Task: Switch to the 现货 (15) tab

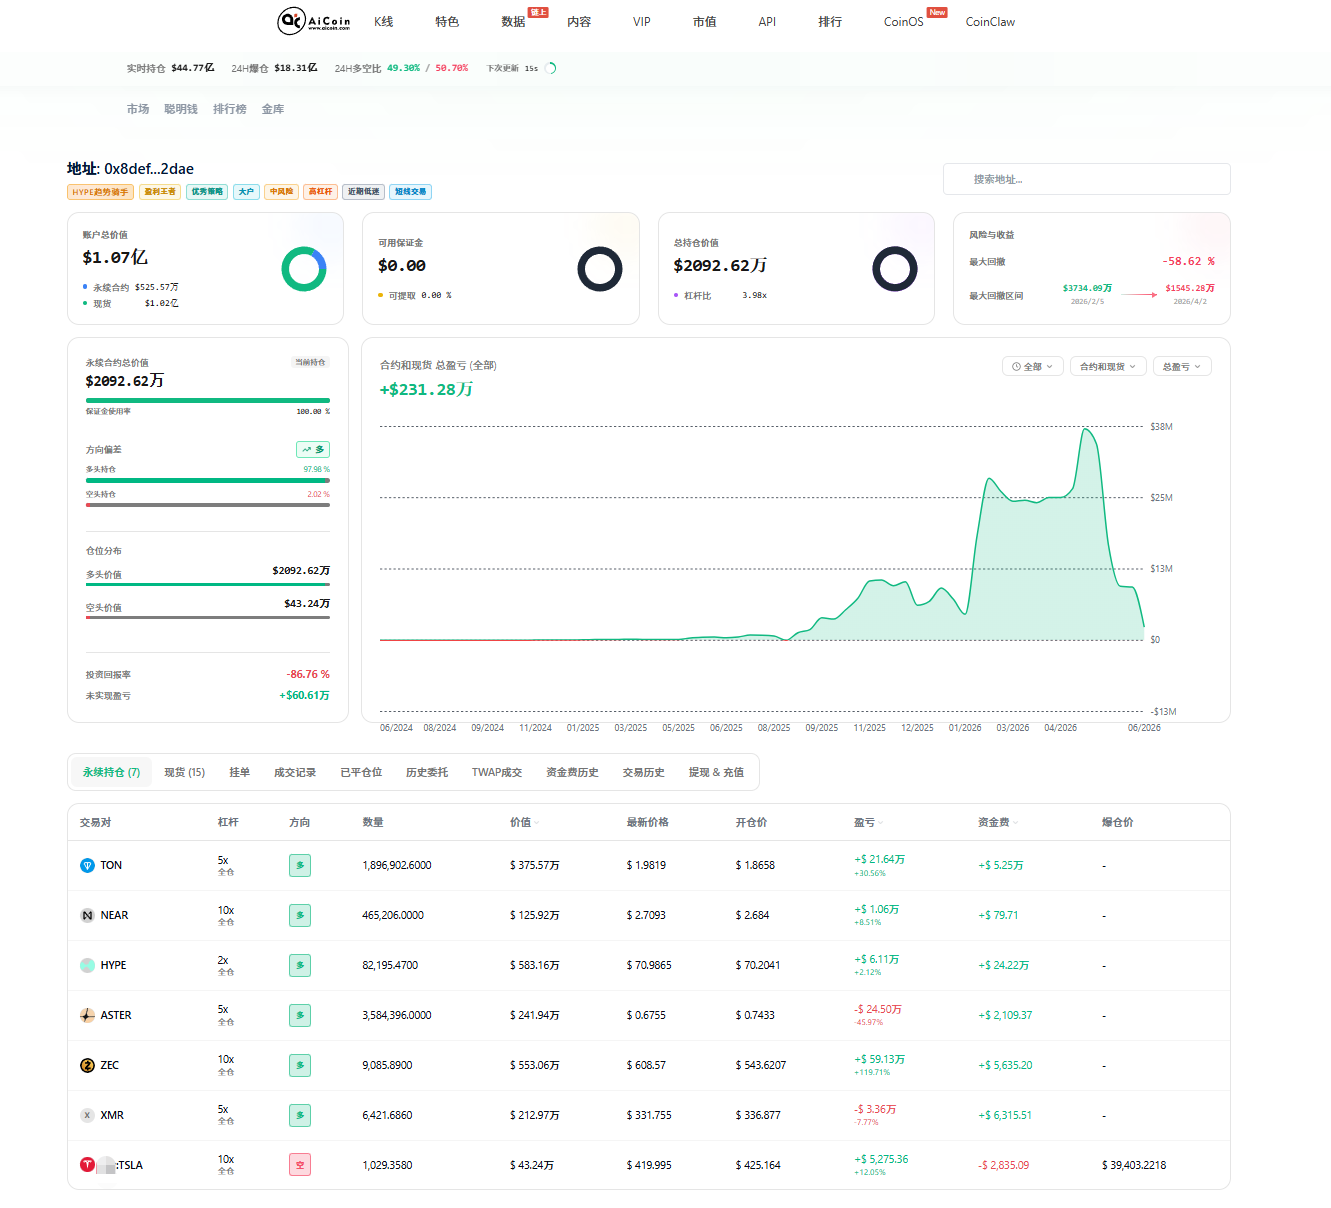Action: coord(184,772)
